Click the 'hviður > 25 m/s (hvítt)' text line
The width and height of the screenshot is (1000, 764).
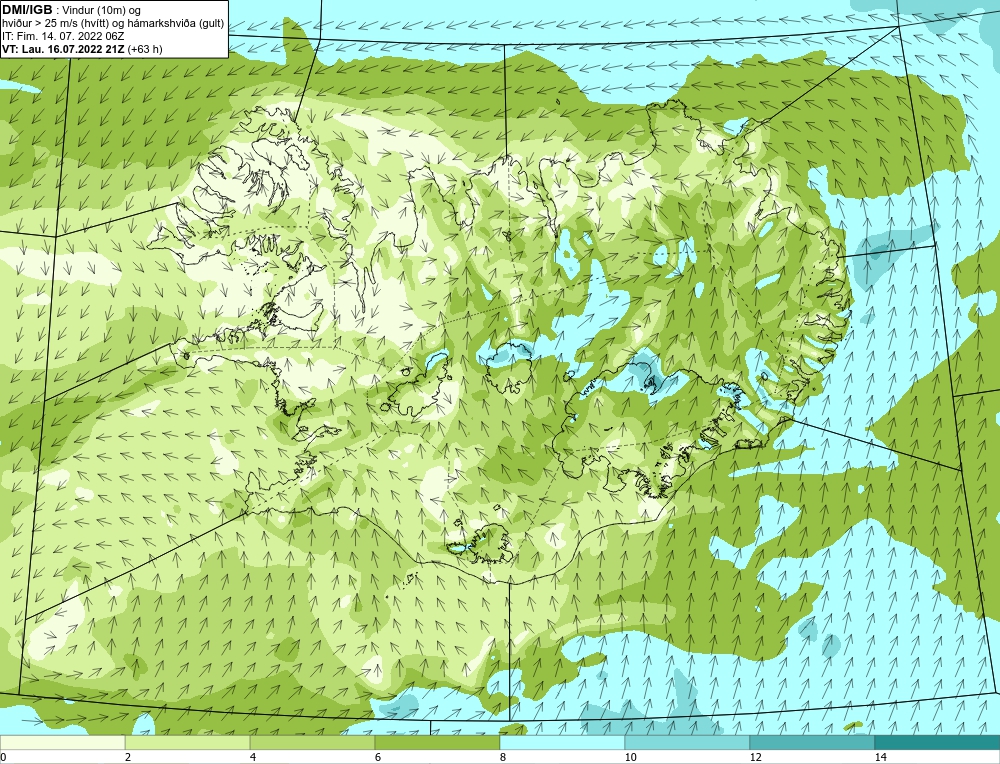pyautogui.click(x=53, y=24)
